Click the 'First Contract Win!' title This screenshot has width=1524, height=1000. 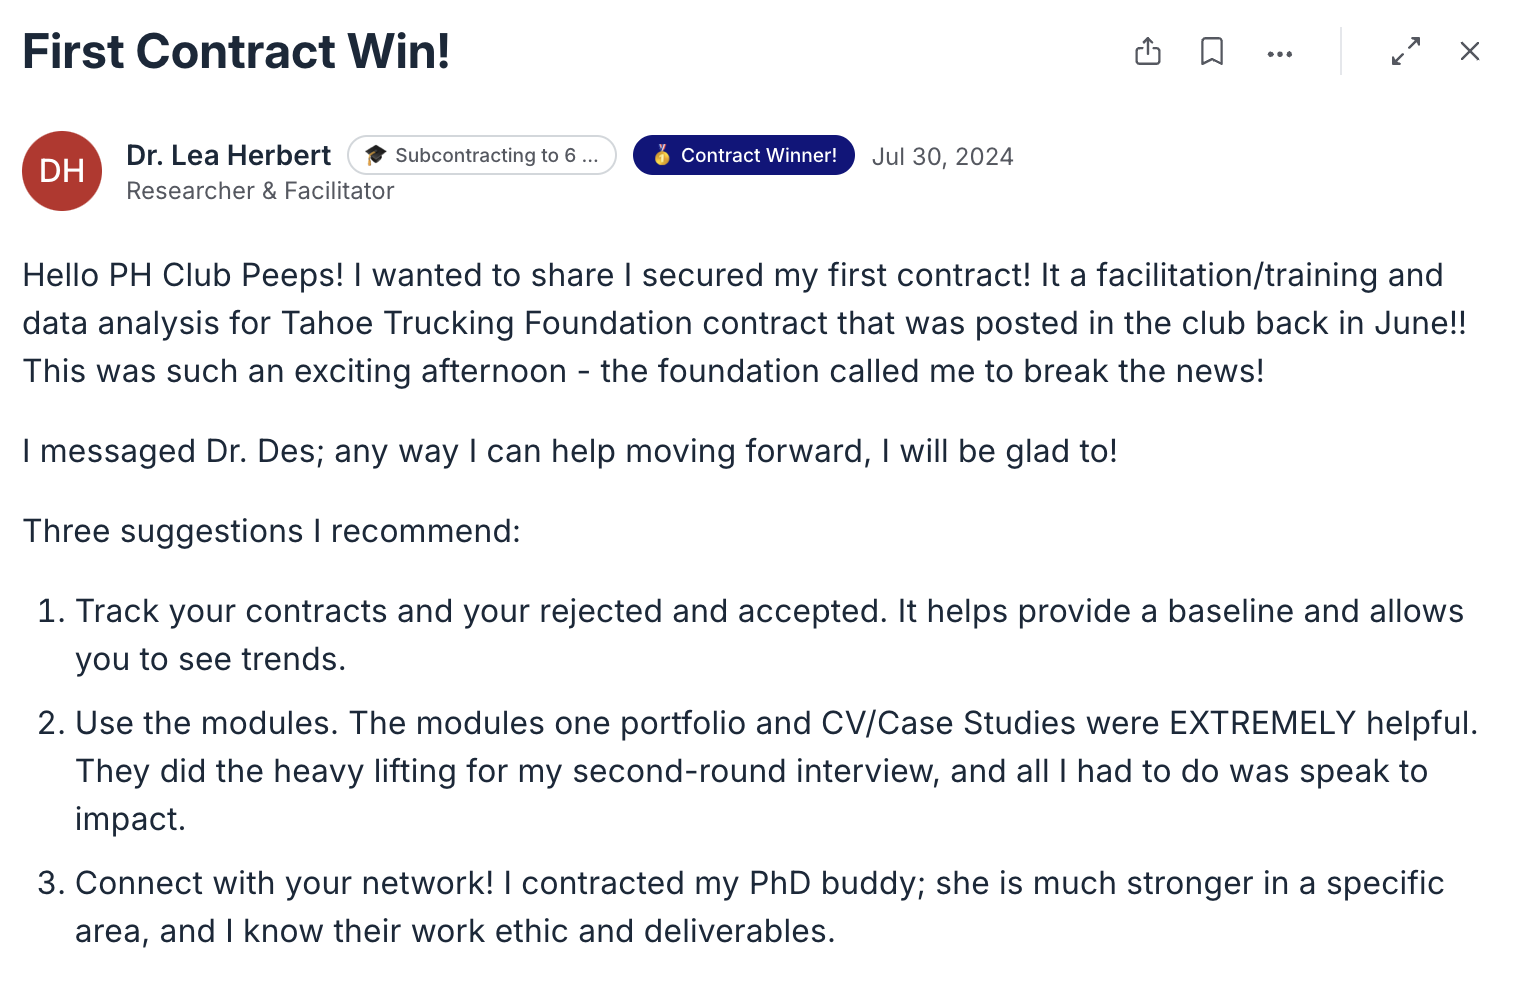[x=236, y=51]
